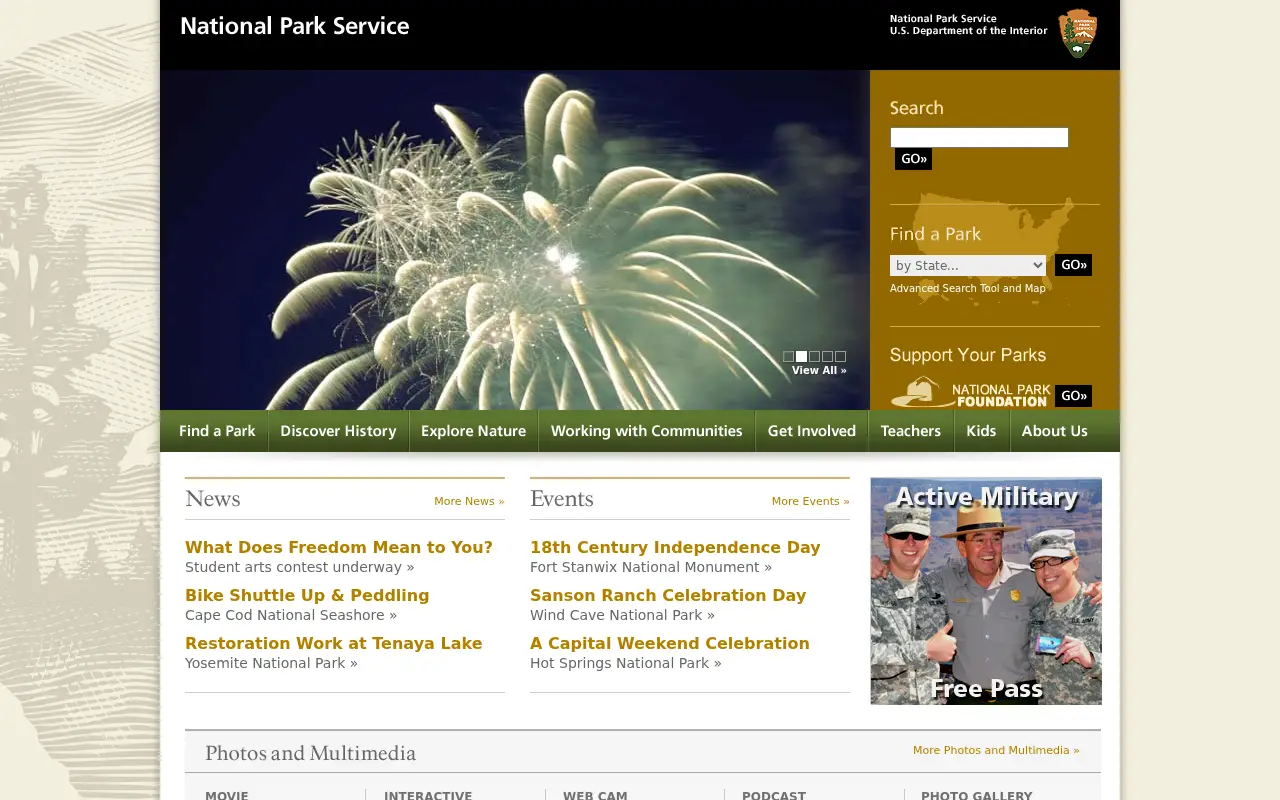Open Kids menu item

pos(981,431)
